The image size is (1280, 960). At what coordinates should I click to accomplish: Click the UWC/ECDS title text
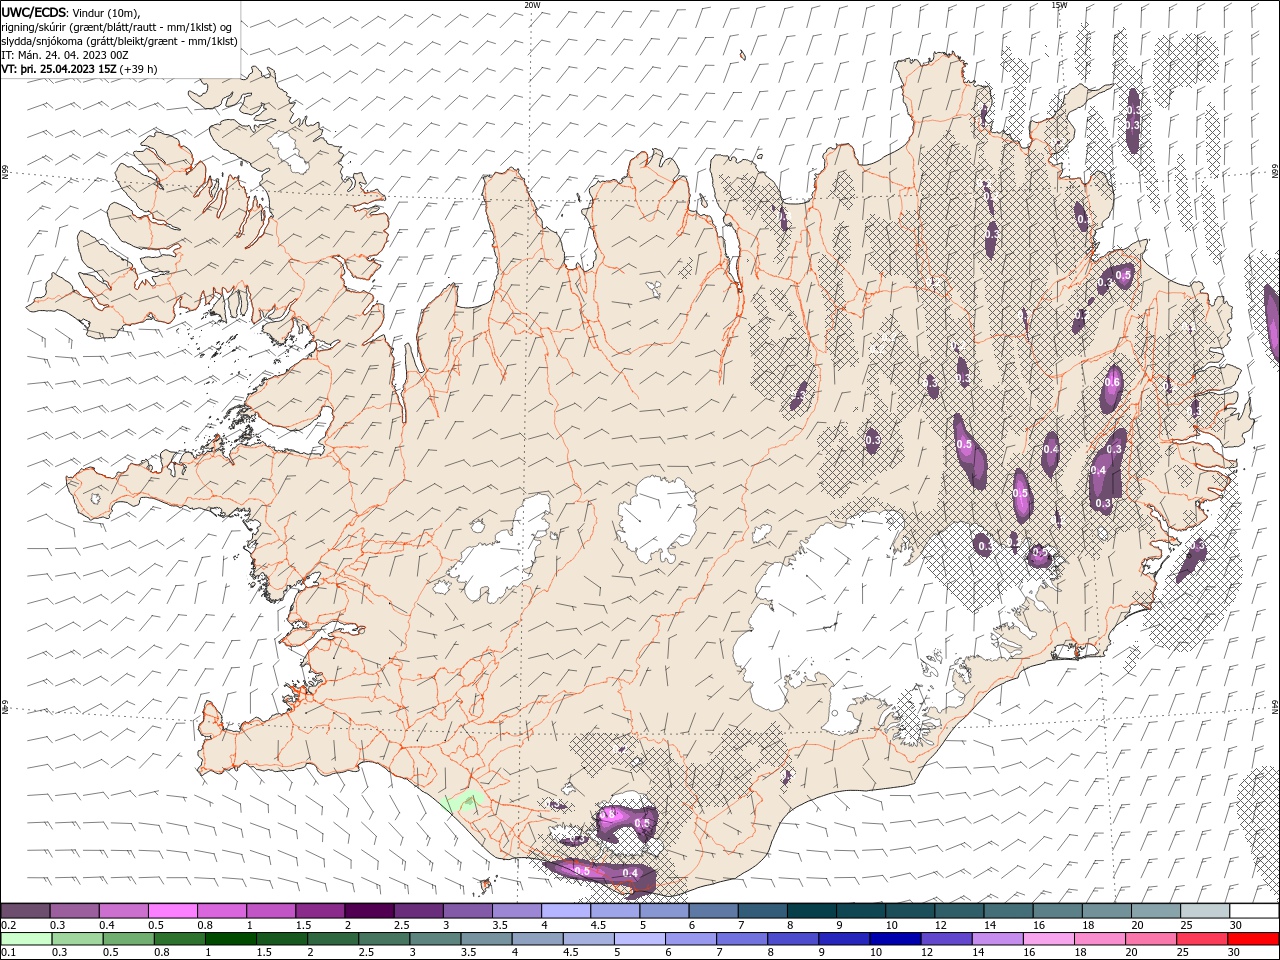[x=35, y=12]
